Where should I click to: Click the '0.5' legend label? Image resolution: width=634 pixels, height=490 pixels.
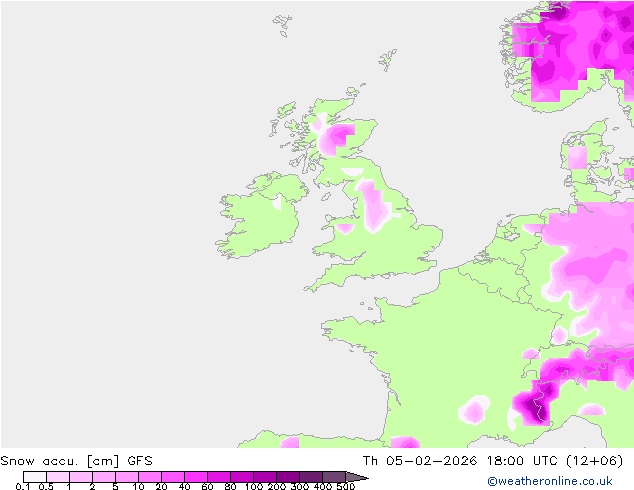pyautogui.click(x=46, y=486)
